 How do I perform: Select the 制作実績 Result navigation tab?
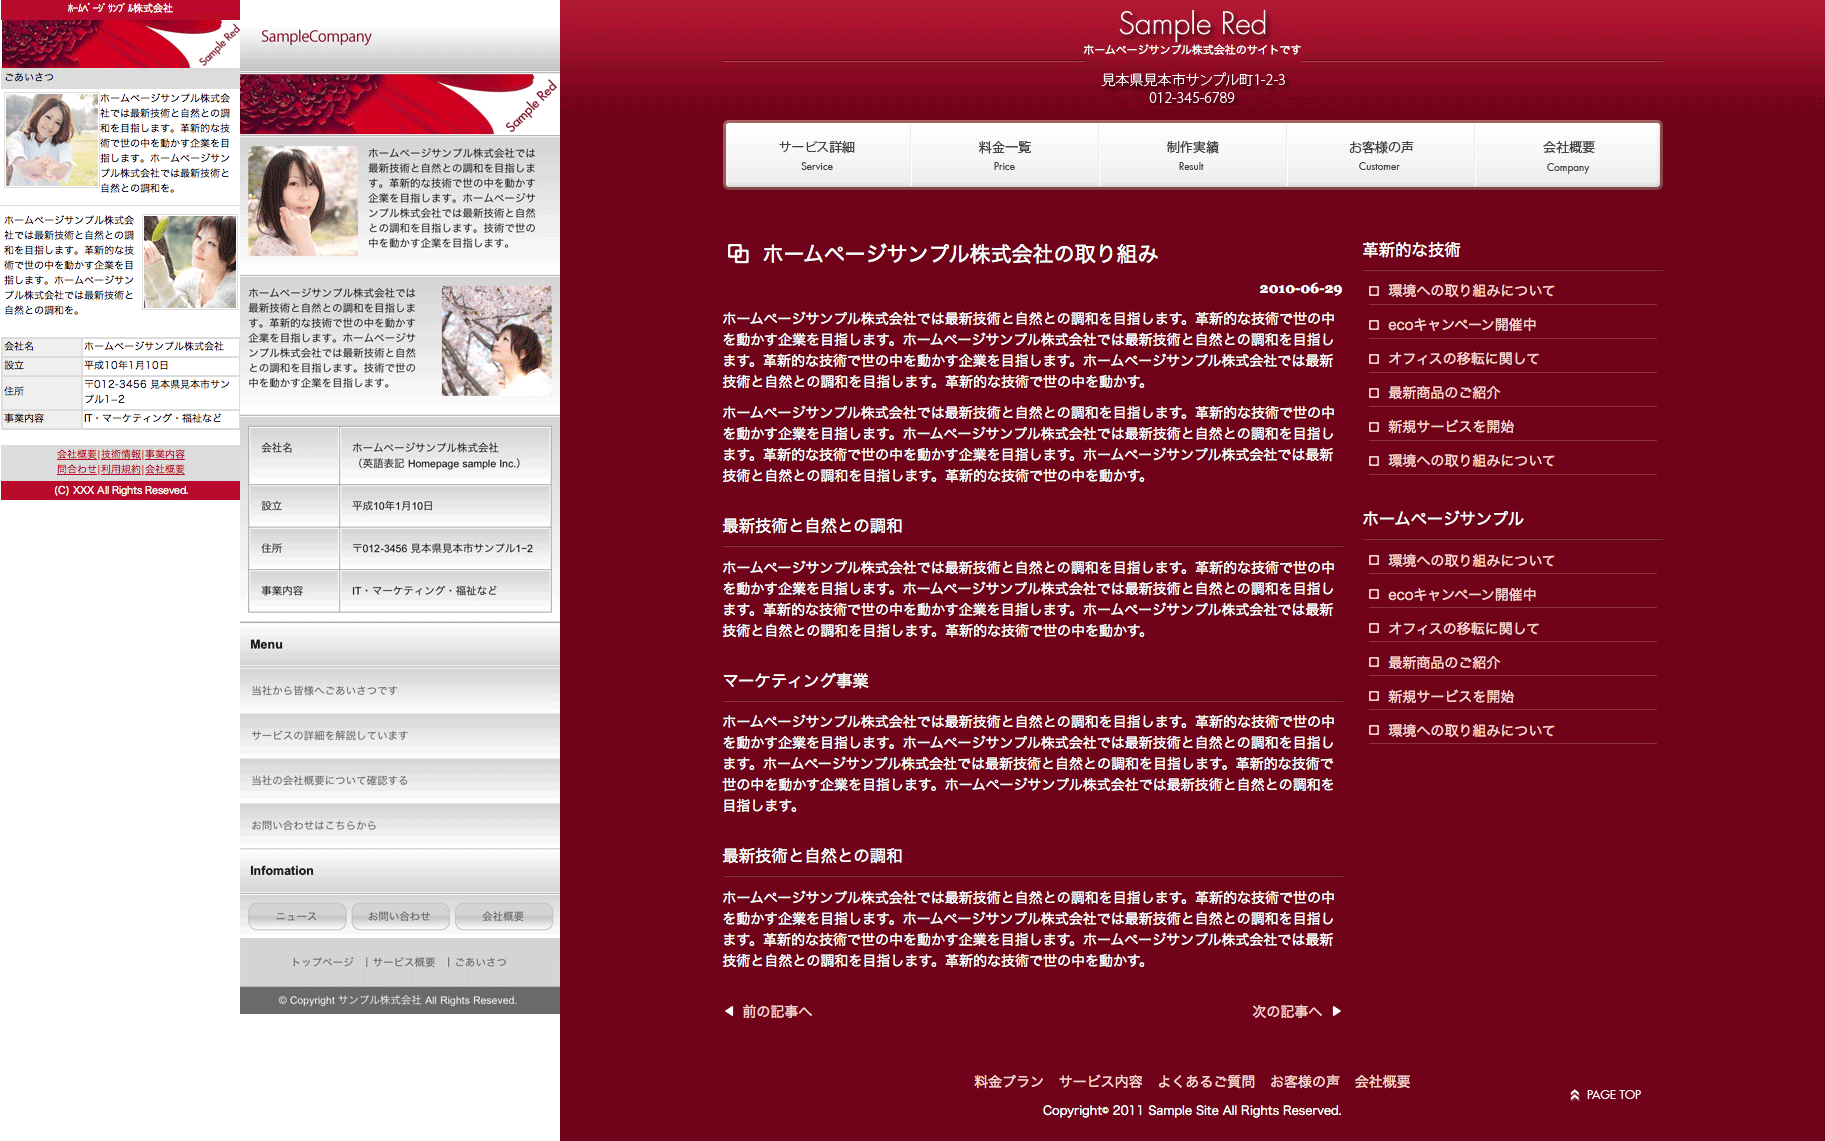coord(1192,155)
